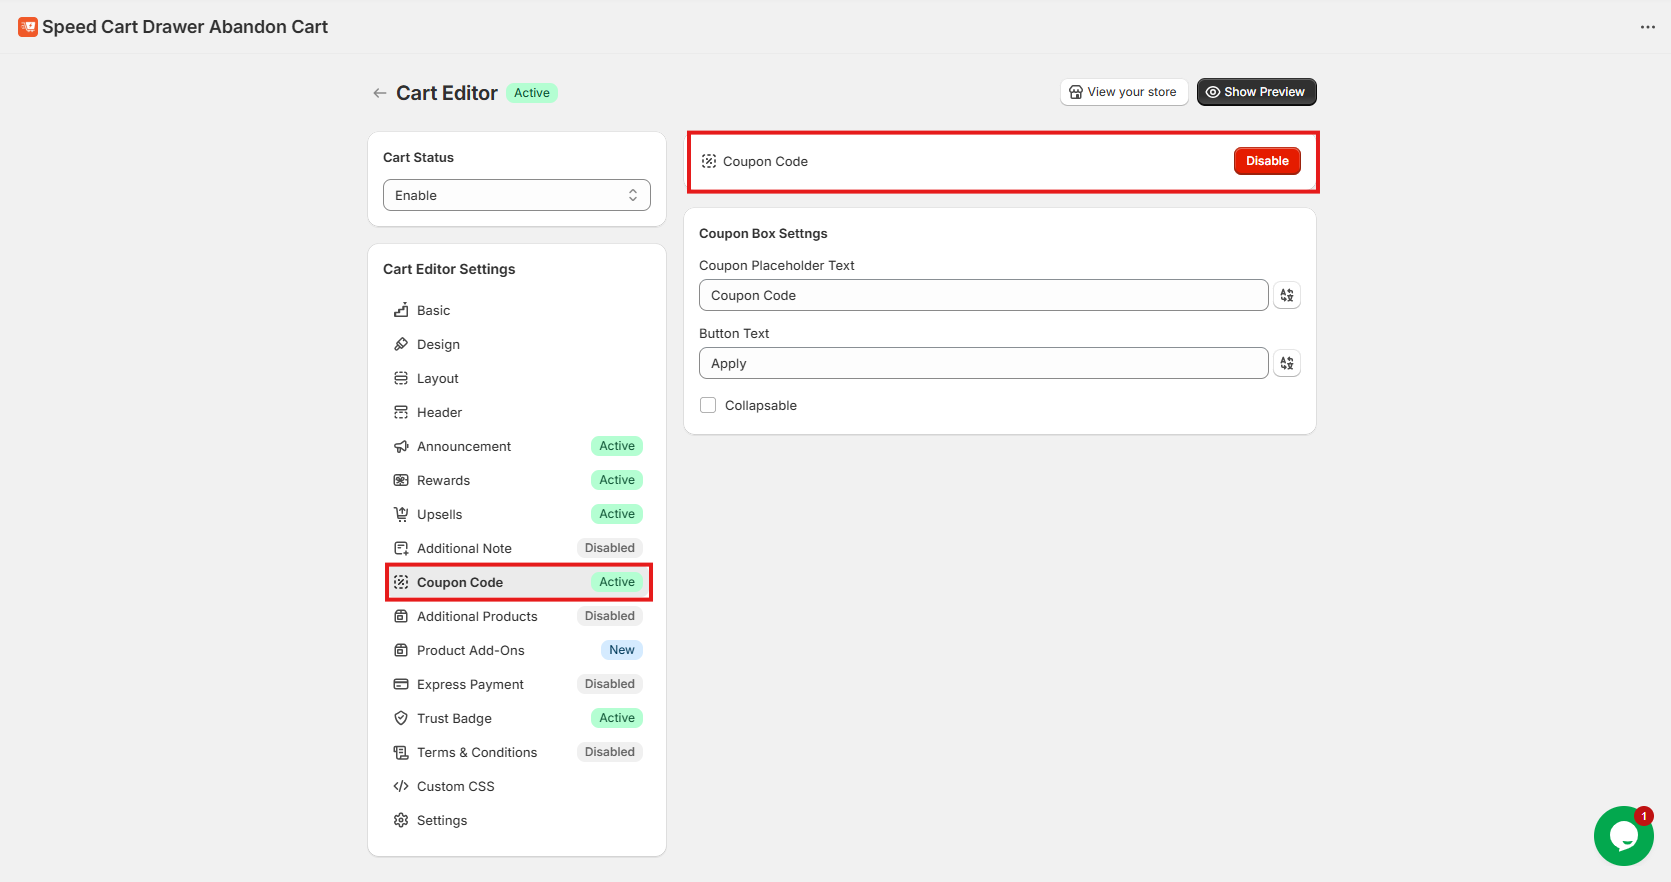Image resolution: width=1671 pixels, height=882 pixels.
Task: Click translate icon for Coupon Placeholder Text
Action: coord(1287,295)
